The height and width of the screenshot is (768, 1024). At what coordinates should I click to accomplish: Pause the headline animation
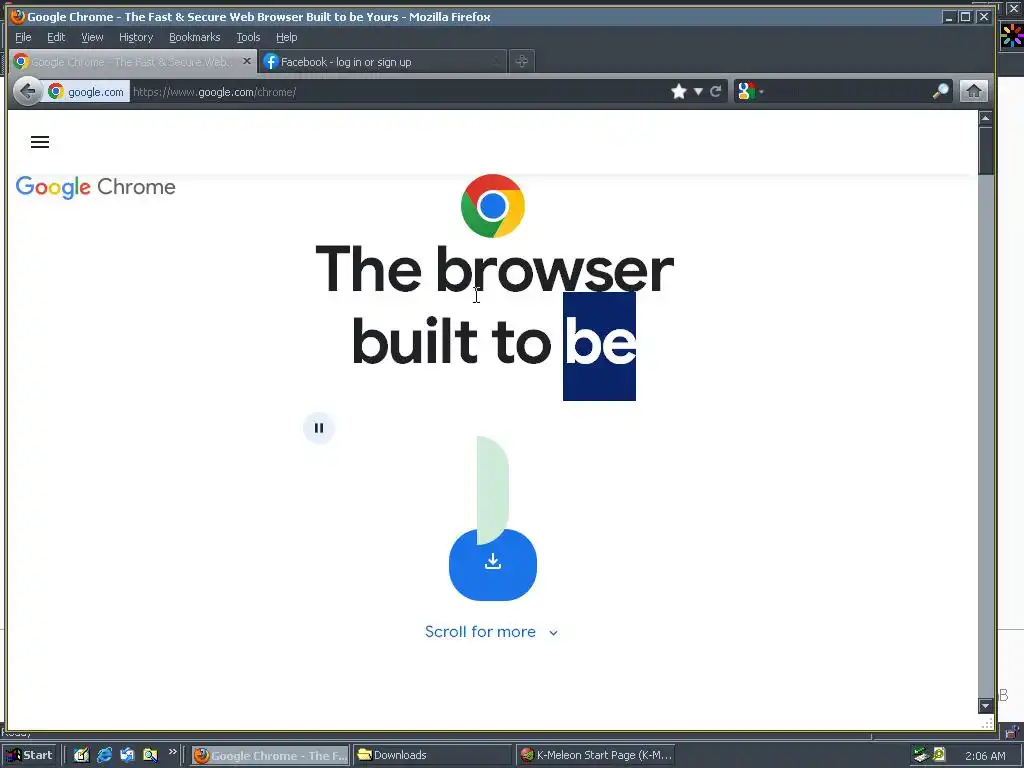coord(319,428)
